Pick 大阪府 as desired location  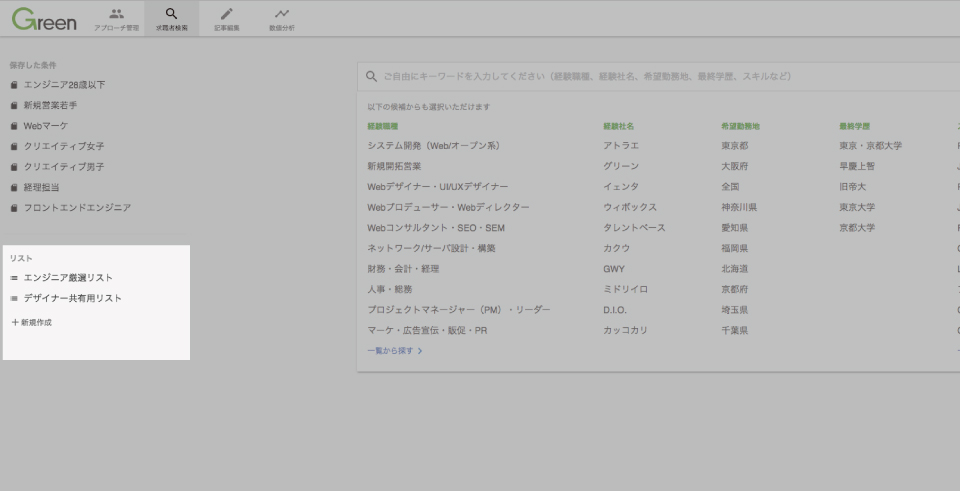point(735,166)
